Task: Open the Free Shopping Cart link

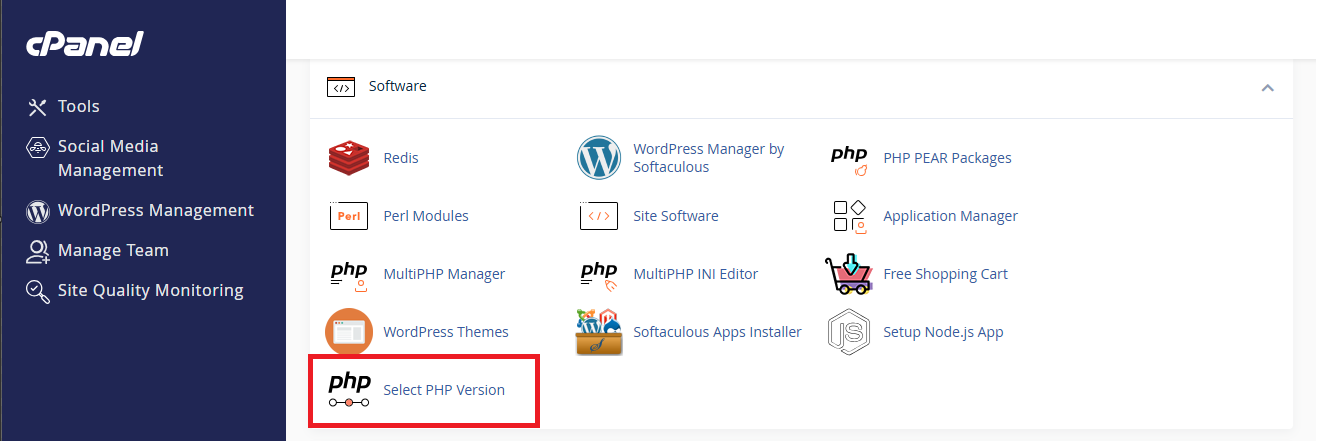Action: (945, 274)
